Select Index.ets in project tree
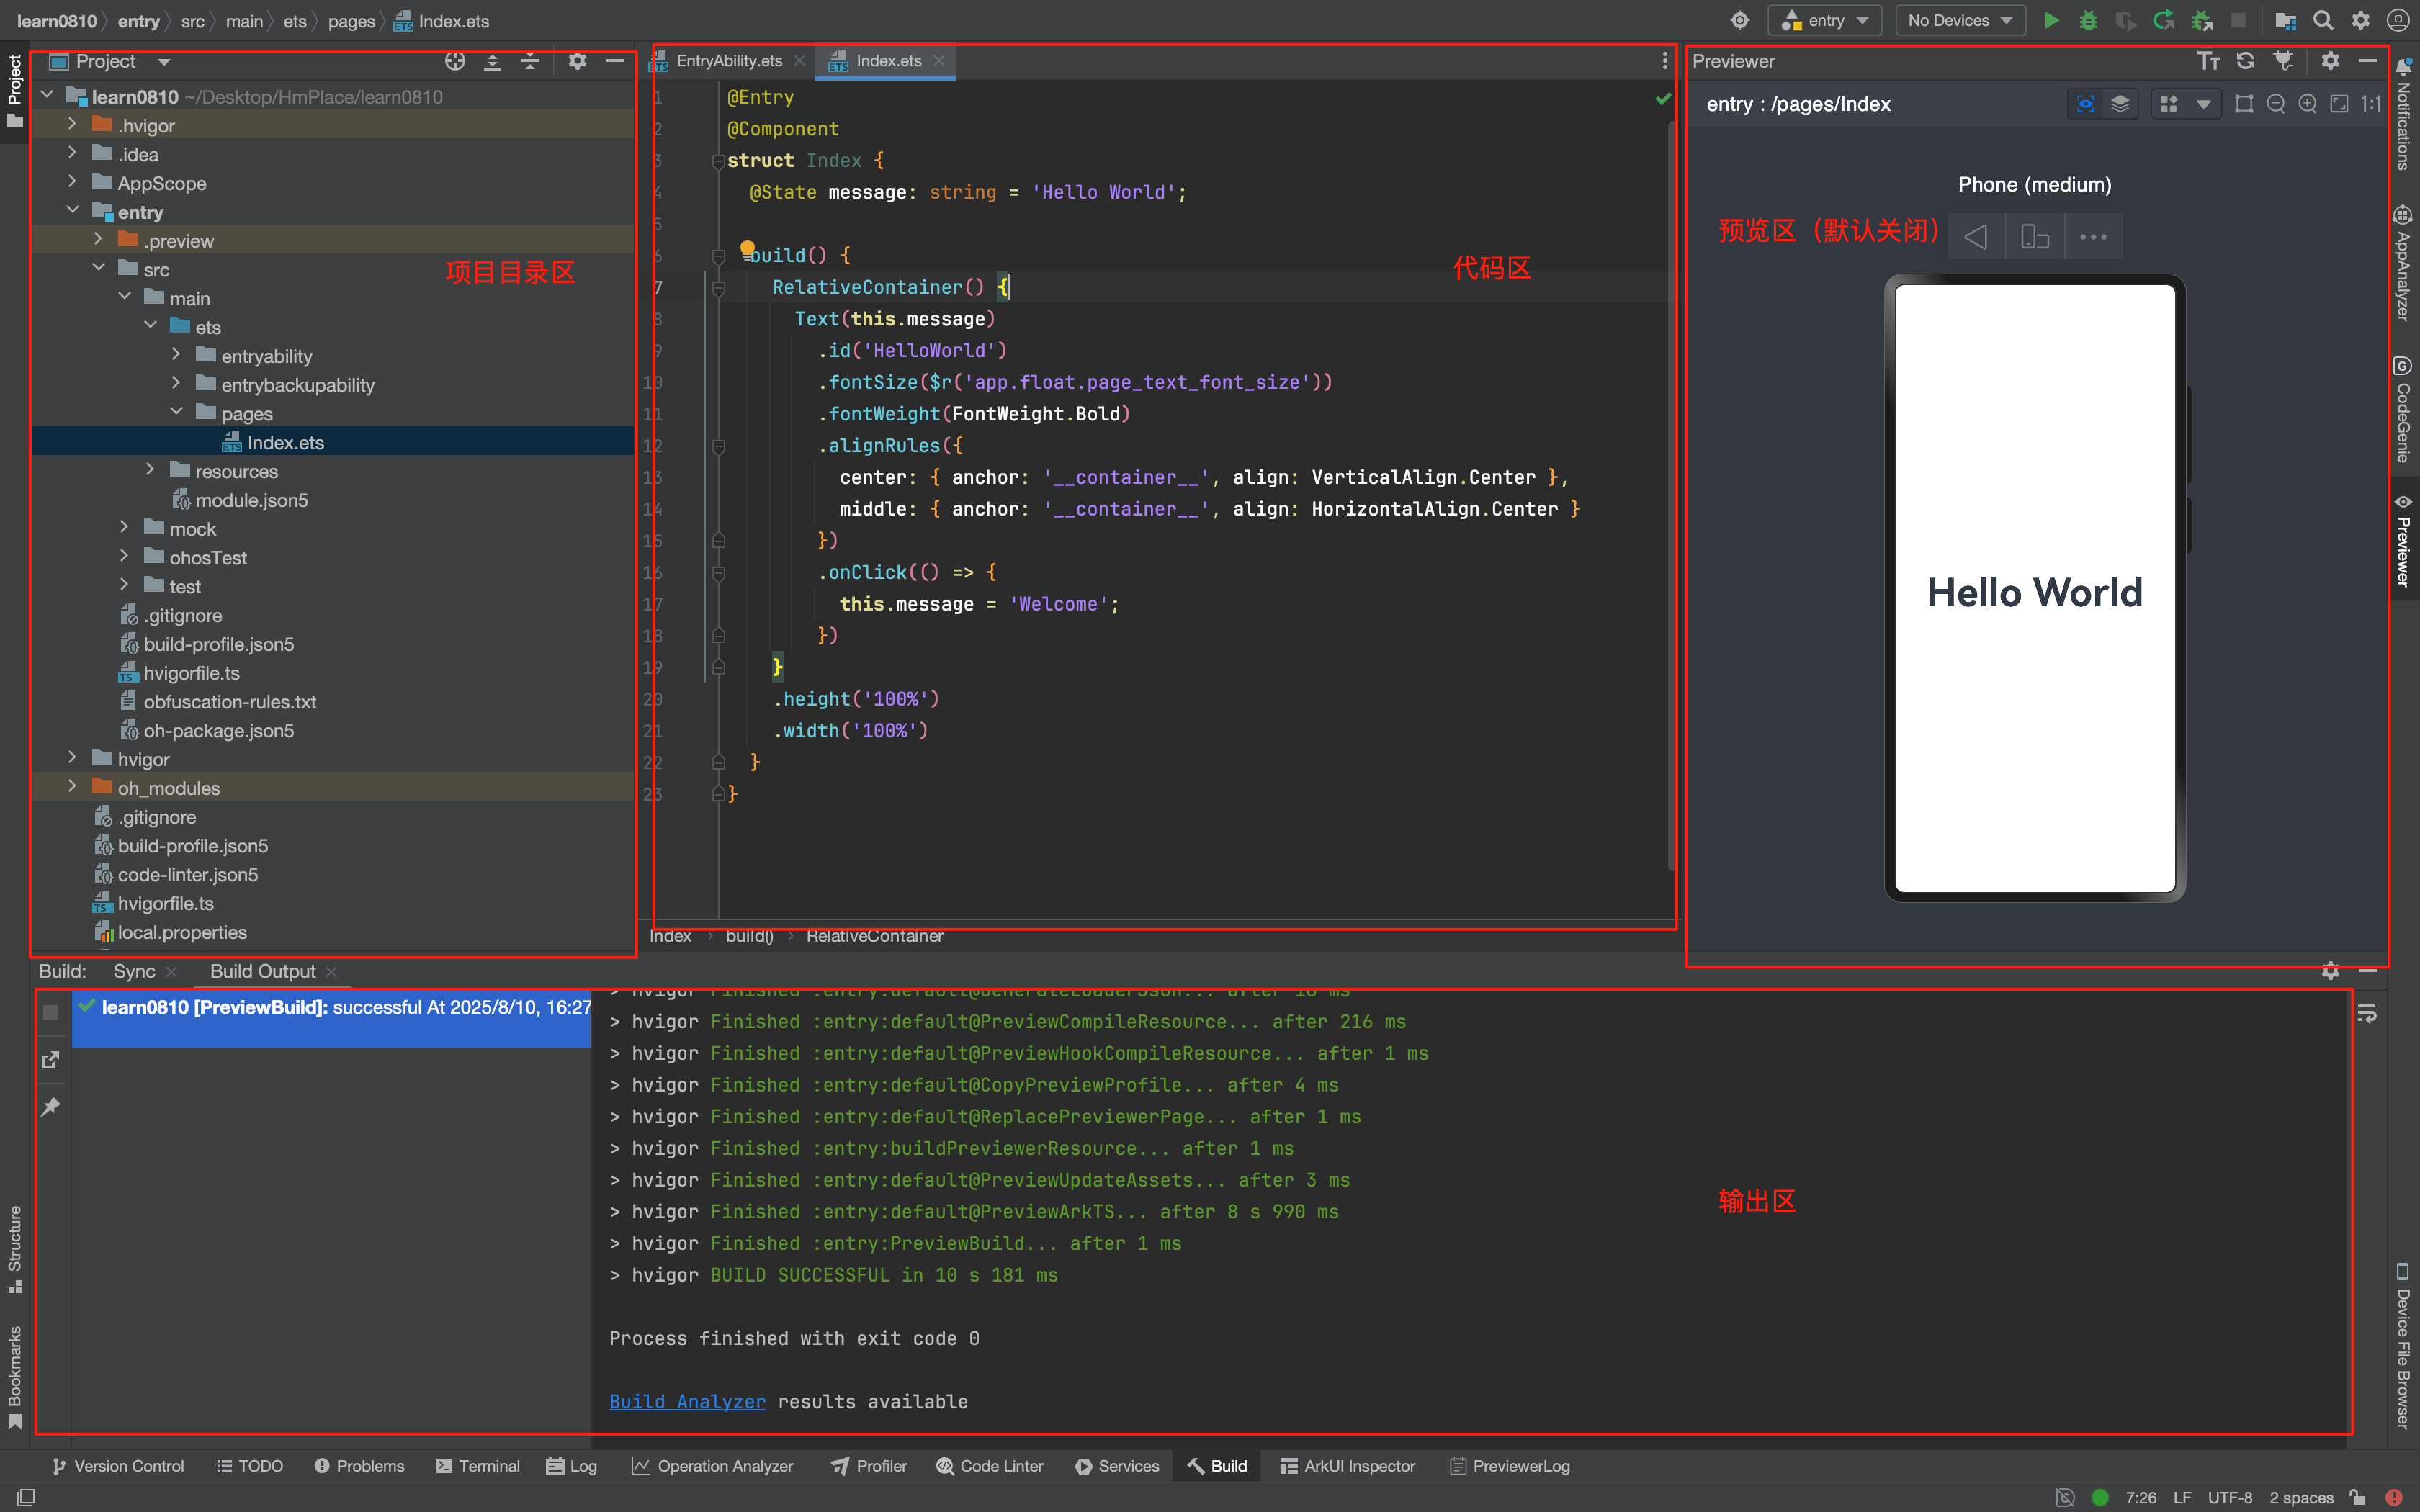This screenshot has height=1512, width=2420. pyautogui.click(x=333, y=442)
